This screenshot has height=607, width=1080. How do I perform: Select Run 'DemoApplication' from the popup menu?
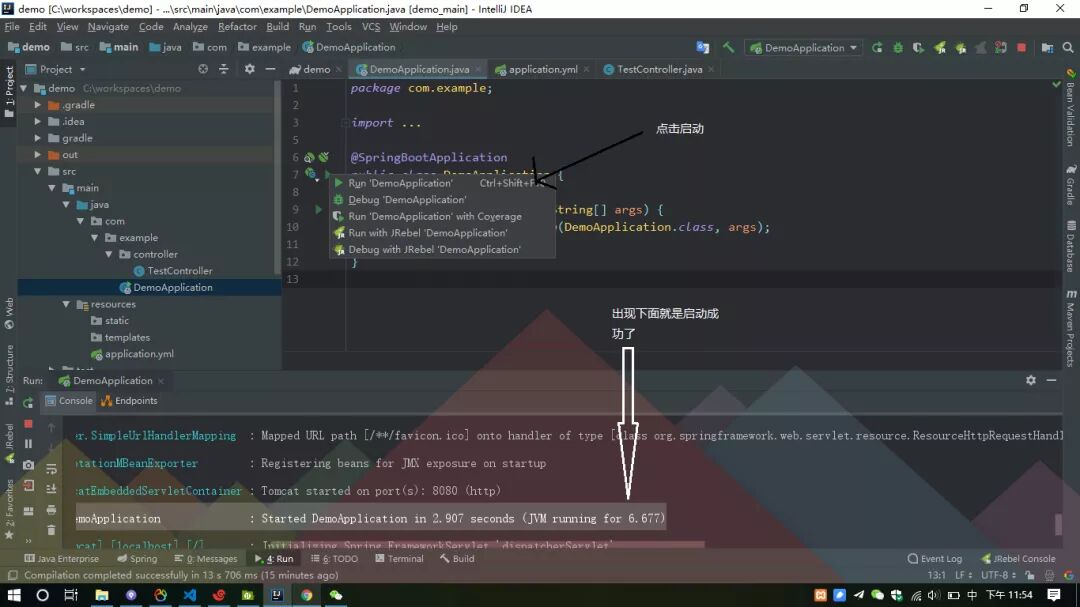click(442, 183)
